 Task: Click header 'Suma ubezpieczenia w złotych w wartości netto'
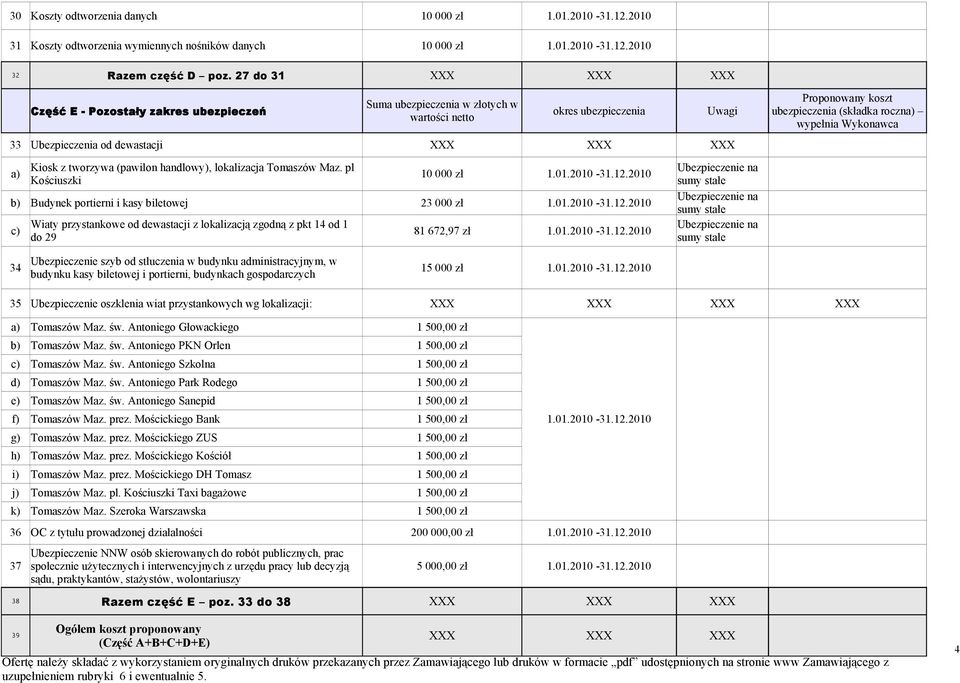click(442, 111)
